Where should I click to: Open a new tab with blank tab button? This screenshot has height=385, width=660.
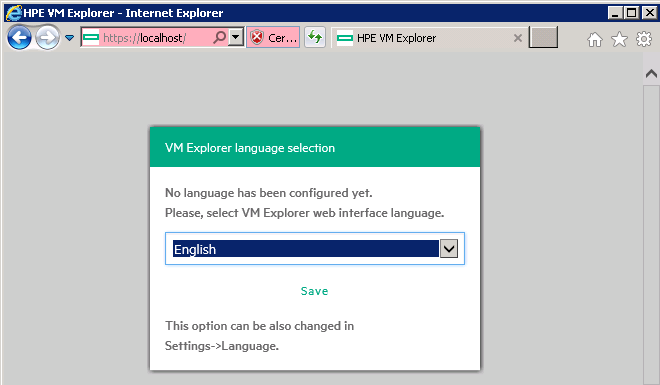(543, 37)
